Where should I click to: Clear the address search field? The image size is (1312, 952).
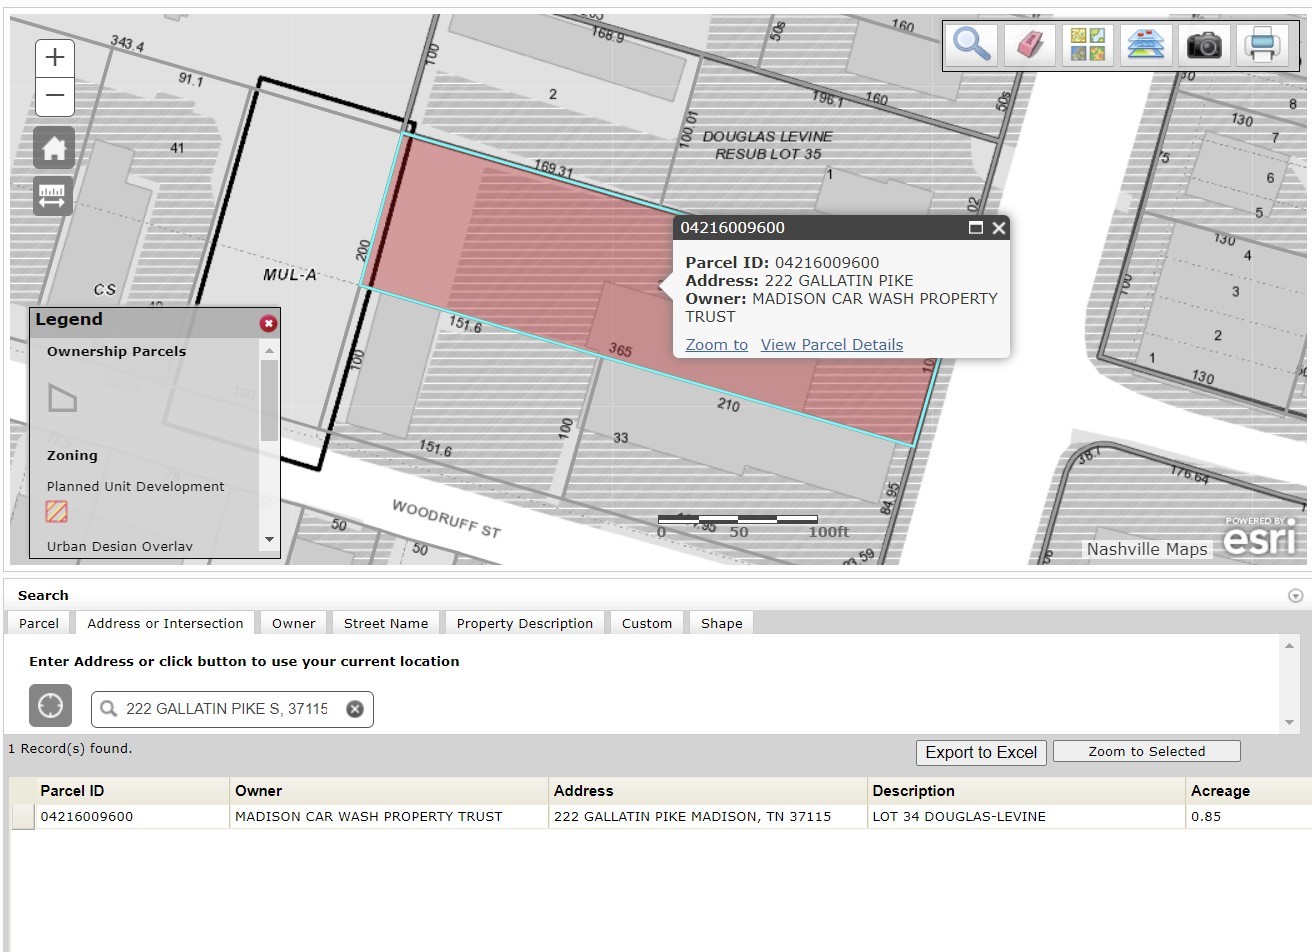[x=354, y=709]
